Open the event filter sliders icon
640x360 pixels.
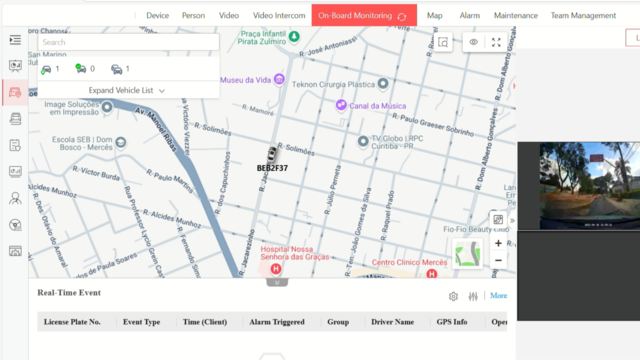click(473, 296)
